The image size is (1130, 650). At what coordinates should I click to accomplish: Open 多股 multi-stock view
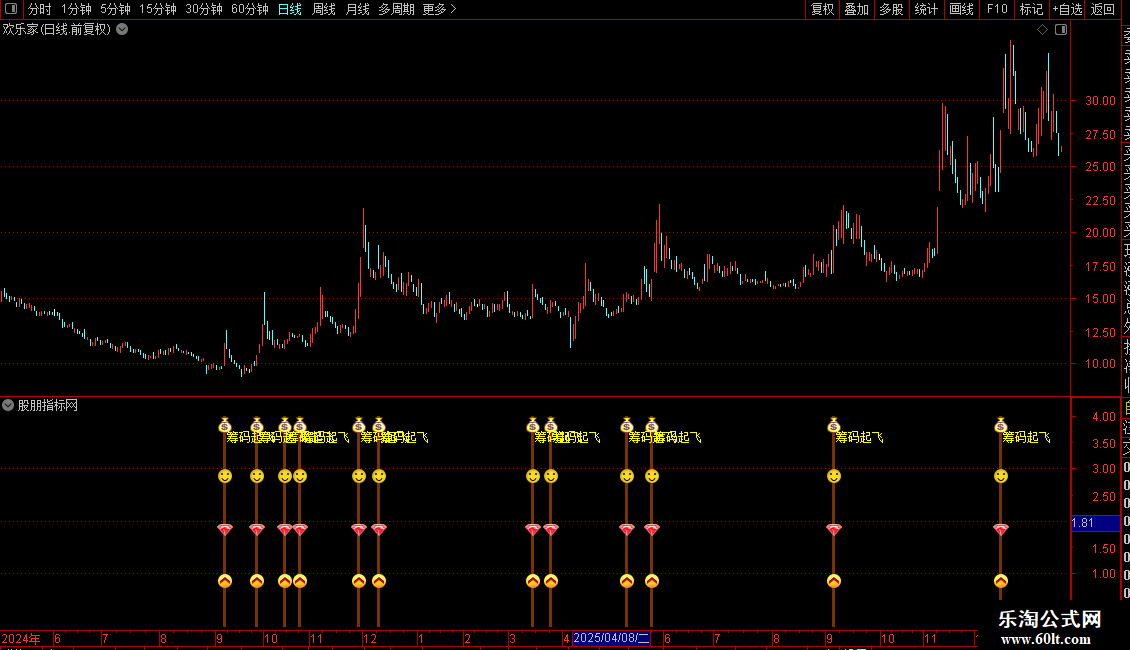(x=891, y=9)
